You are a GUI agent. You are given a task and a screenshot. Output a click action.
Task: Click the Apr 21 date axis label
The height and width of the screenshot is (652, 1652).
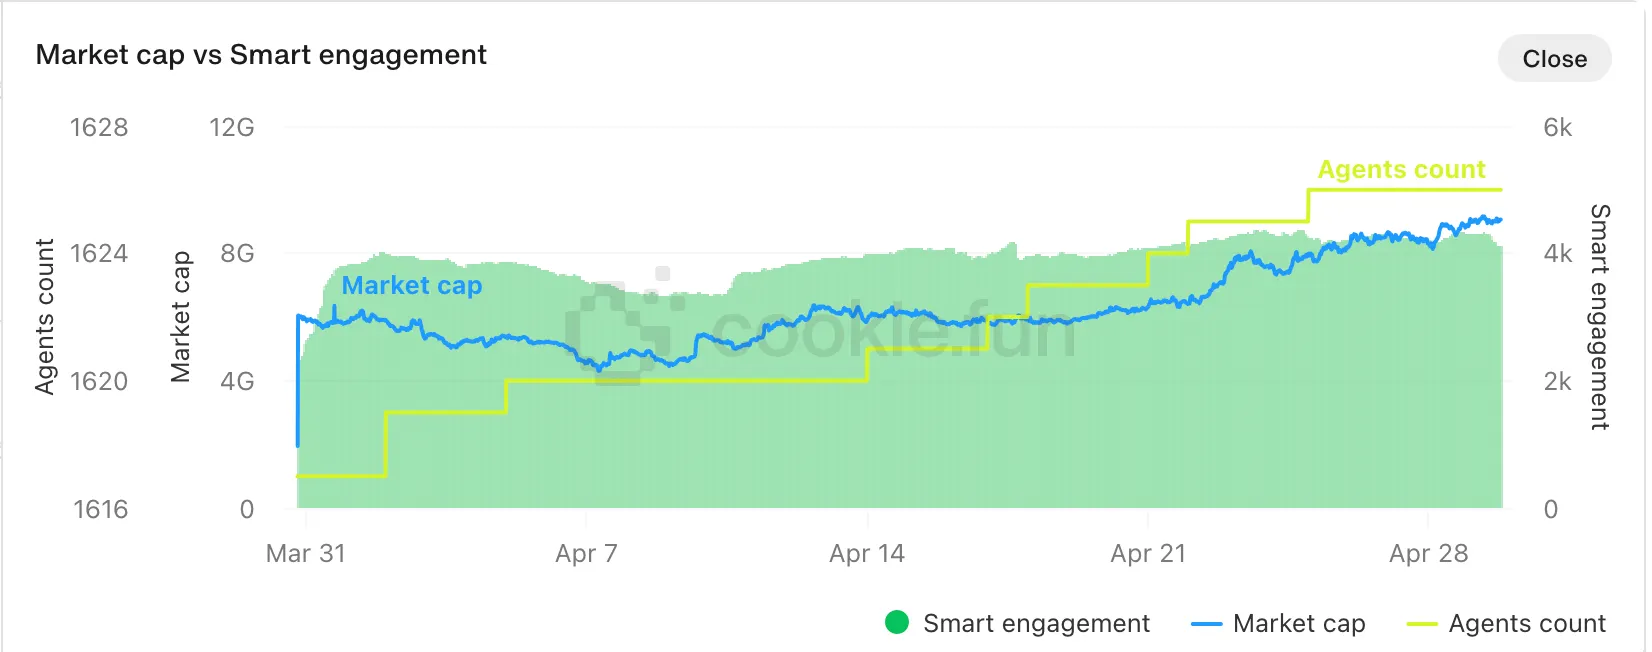[x=1148, y=554]
